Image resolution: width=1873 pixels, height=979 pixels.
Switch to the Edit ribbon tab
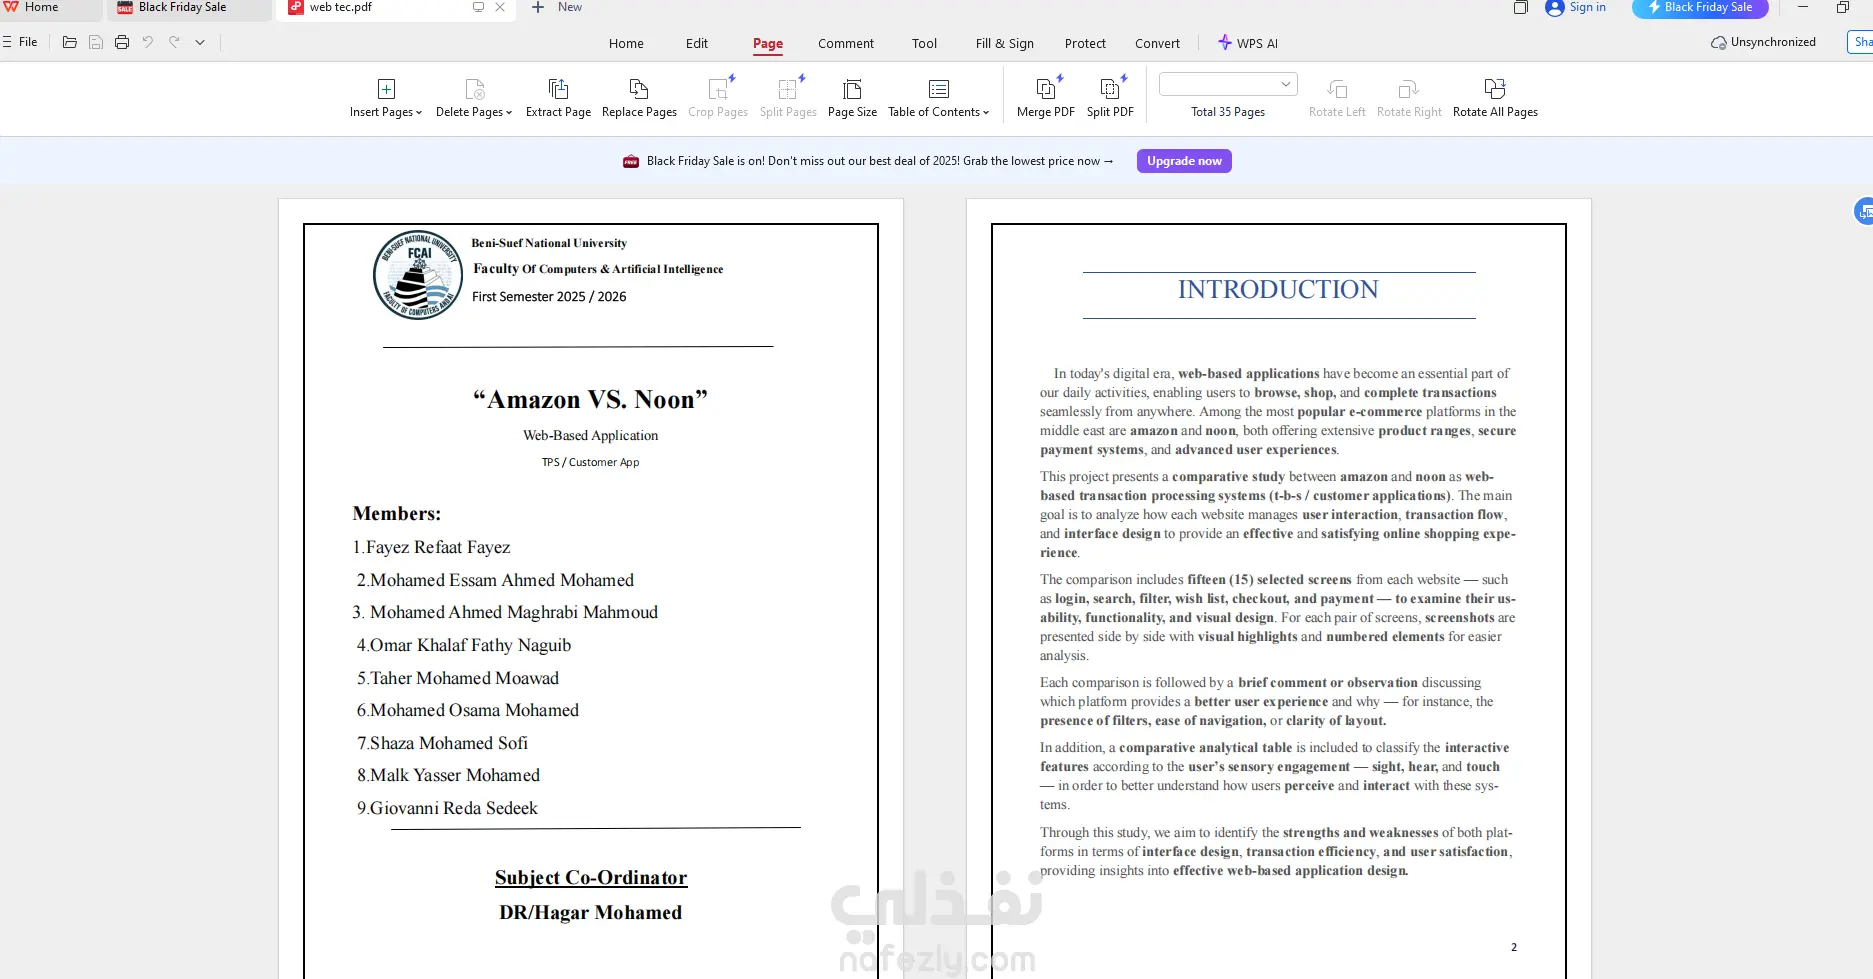[x=697, y=43]
